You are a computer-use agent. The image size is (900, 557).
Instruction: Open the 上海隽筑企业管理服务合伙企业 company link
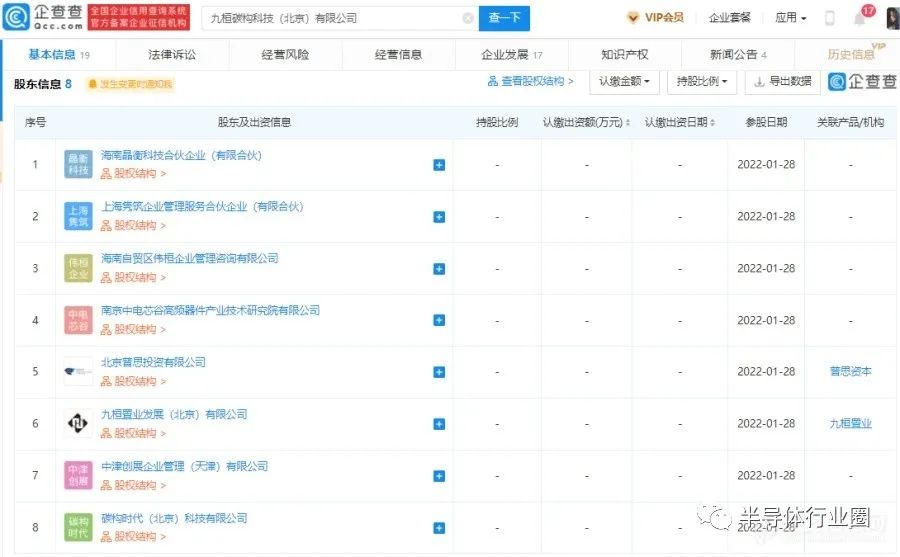pyautogui.click(x=202, y=207)
